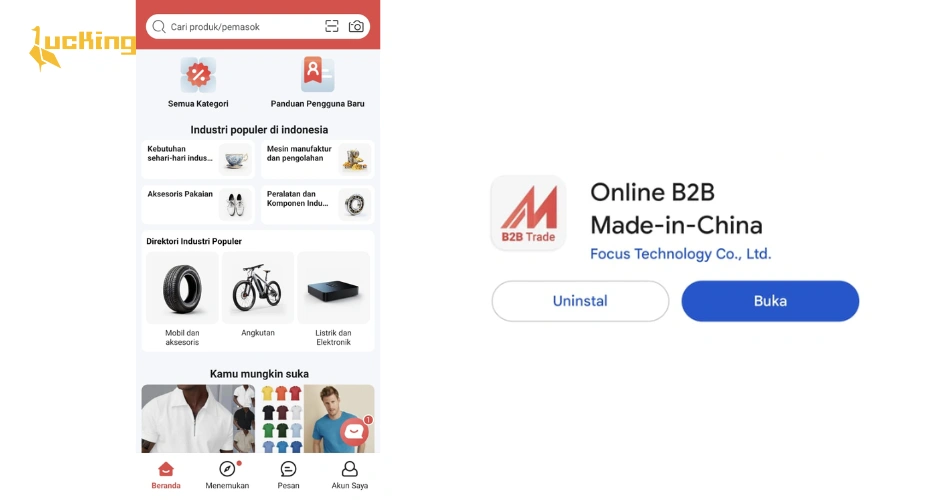Click the Uninstal button
Viewport: 934px width, 500px height.
coord(580,301)
